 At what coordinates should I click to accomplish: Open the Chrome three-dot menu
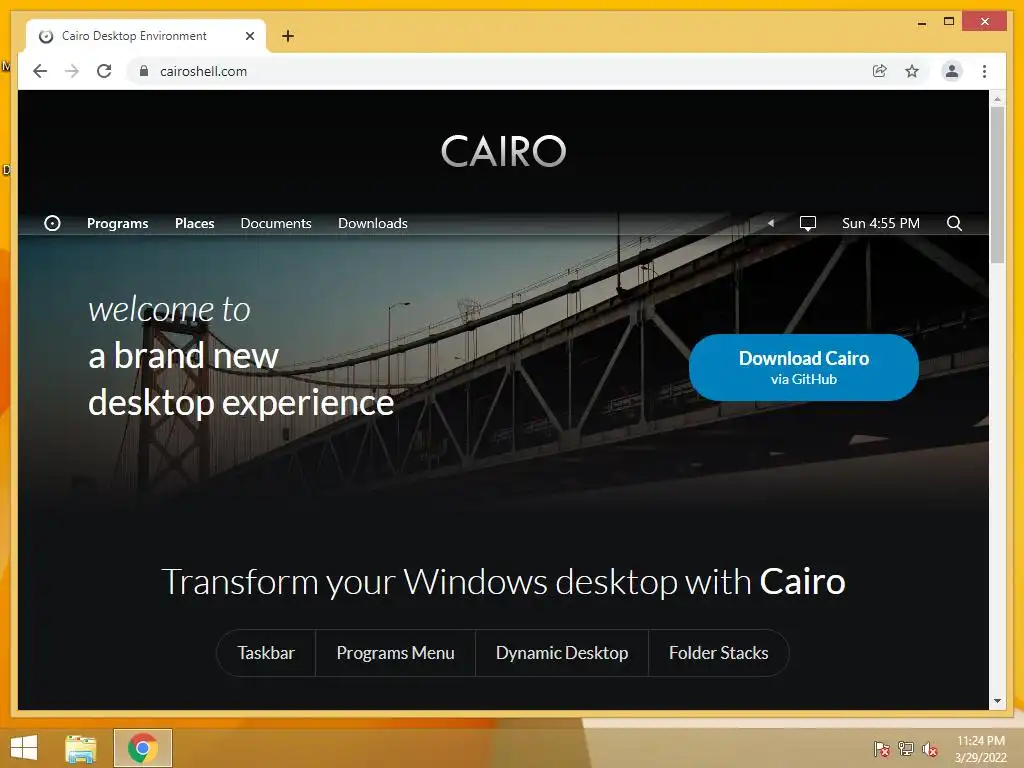pyautogui.click(x=984, y=71)
